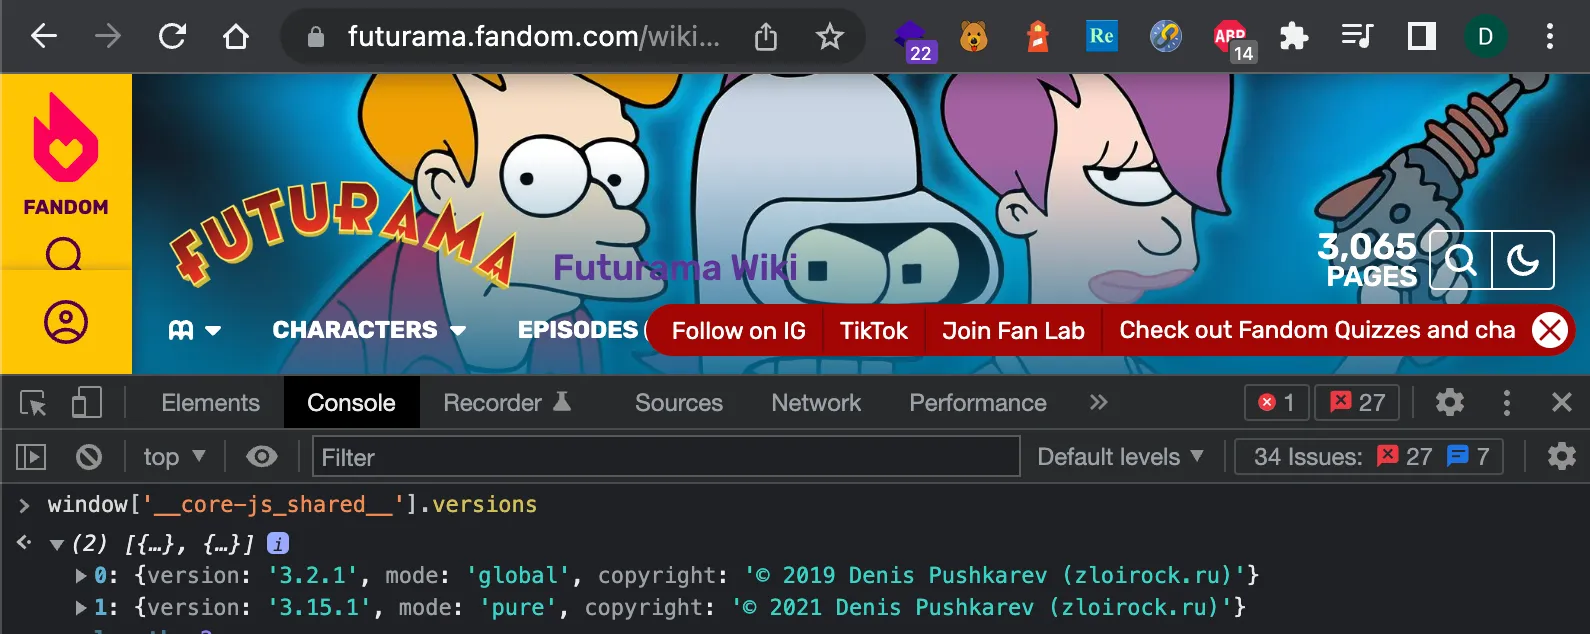
Task: Go back to previous page
Action: pos(44,37)
